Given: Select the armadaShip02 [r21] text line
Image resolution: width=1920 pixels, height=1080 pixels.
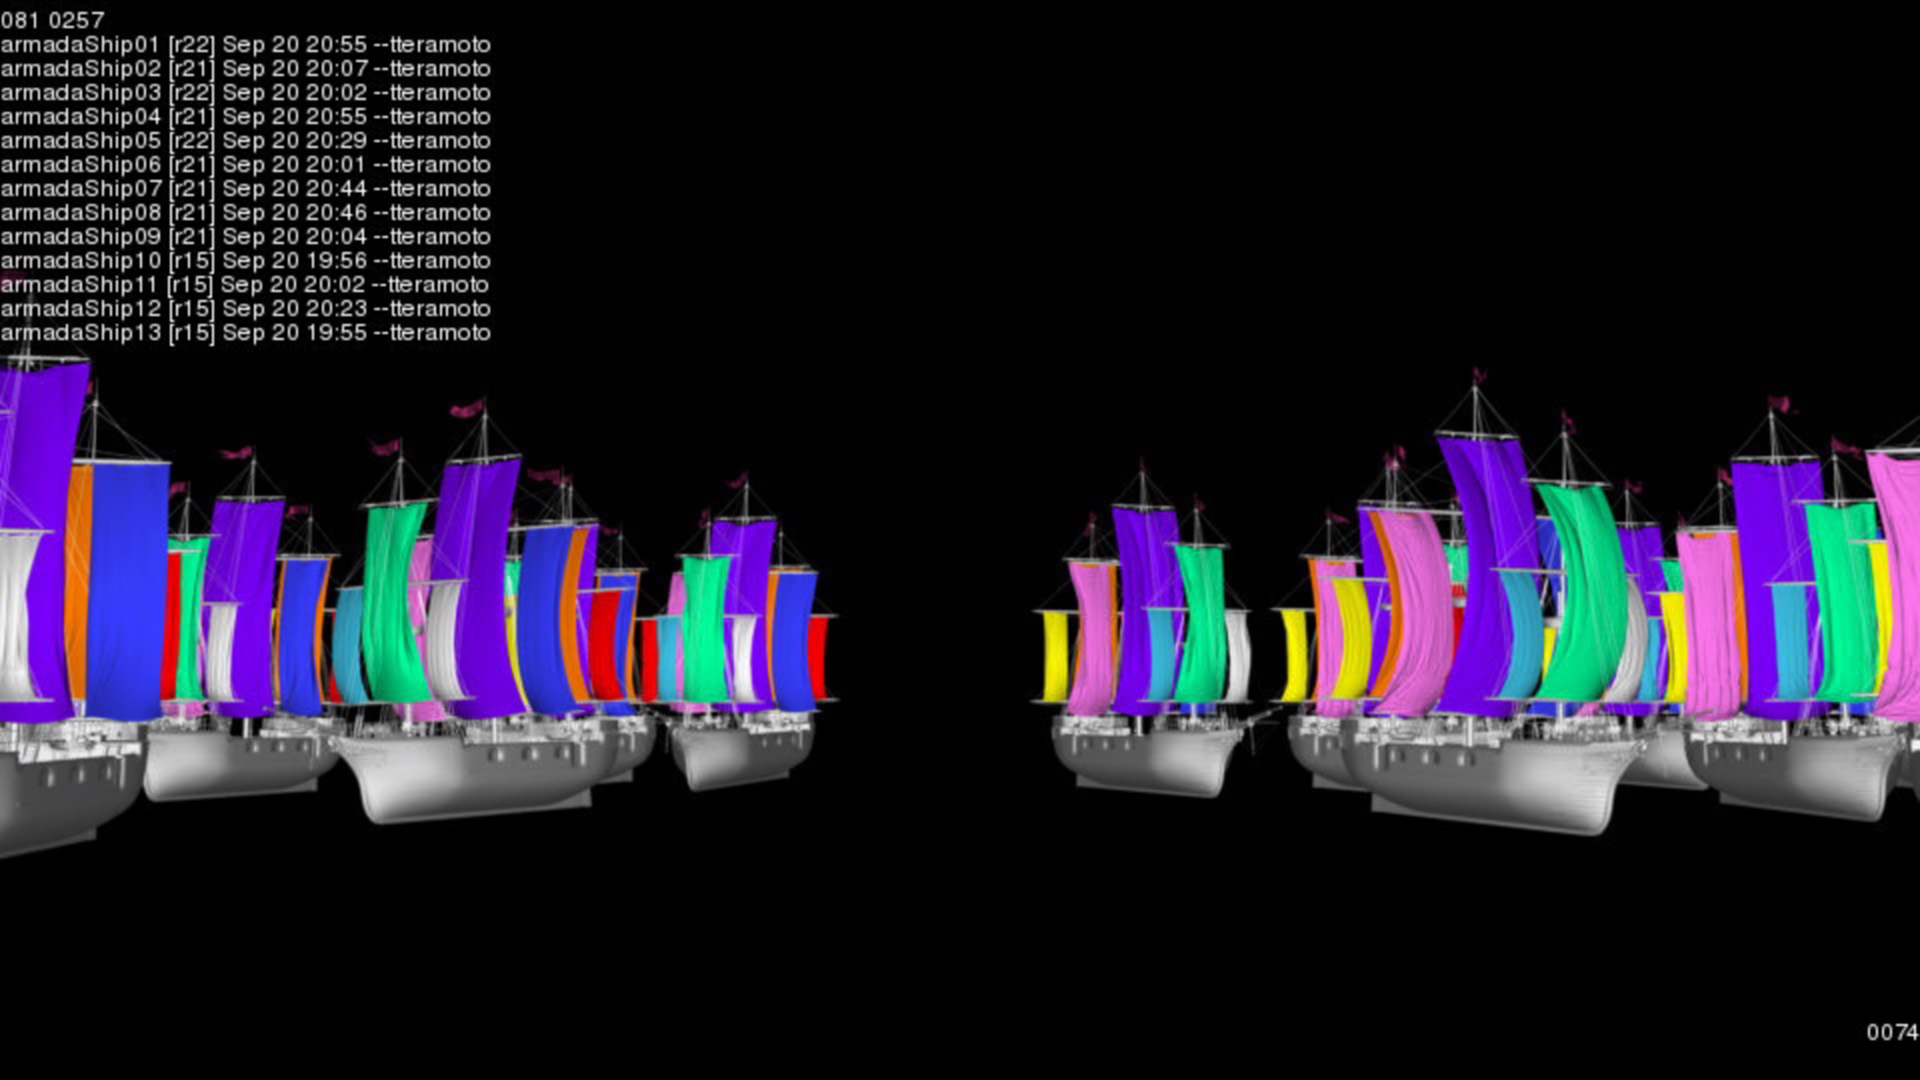Looking at the screenshot, I should pos(246,69).
